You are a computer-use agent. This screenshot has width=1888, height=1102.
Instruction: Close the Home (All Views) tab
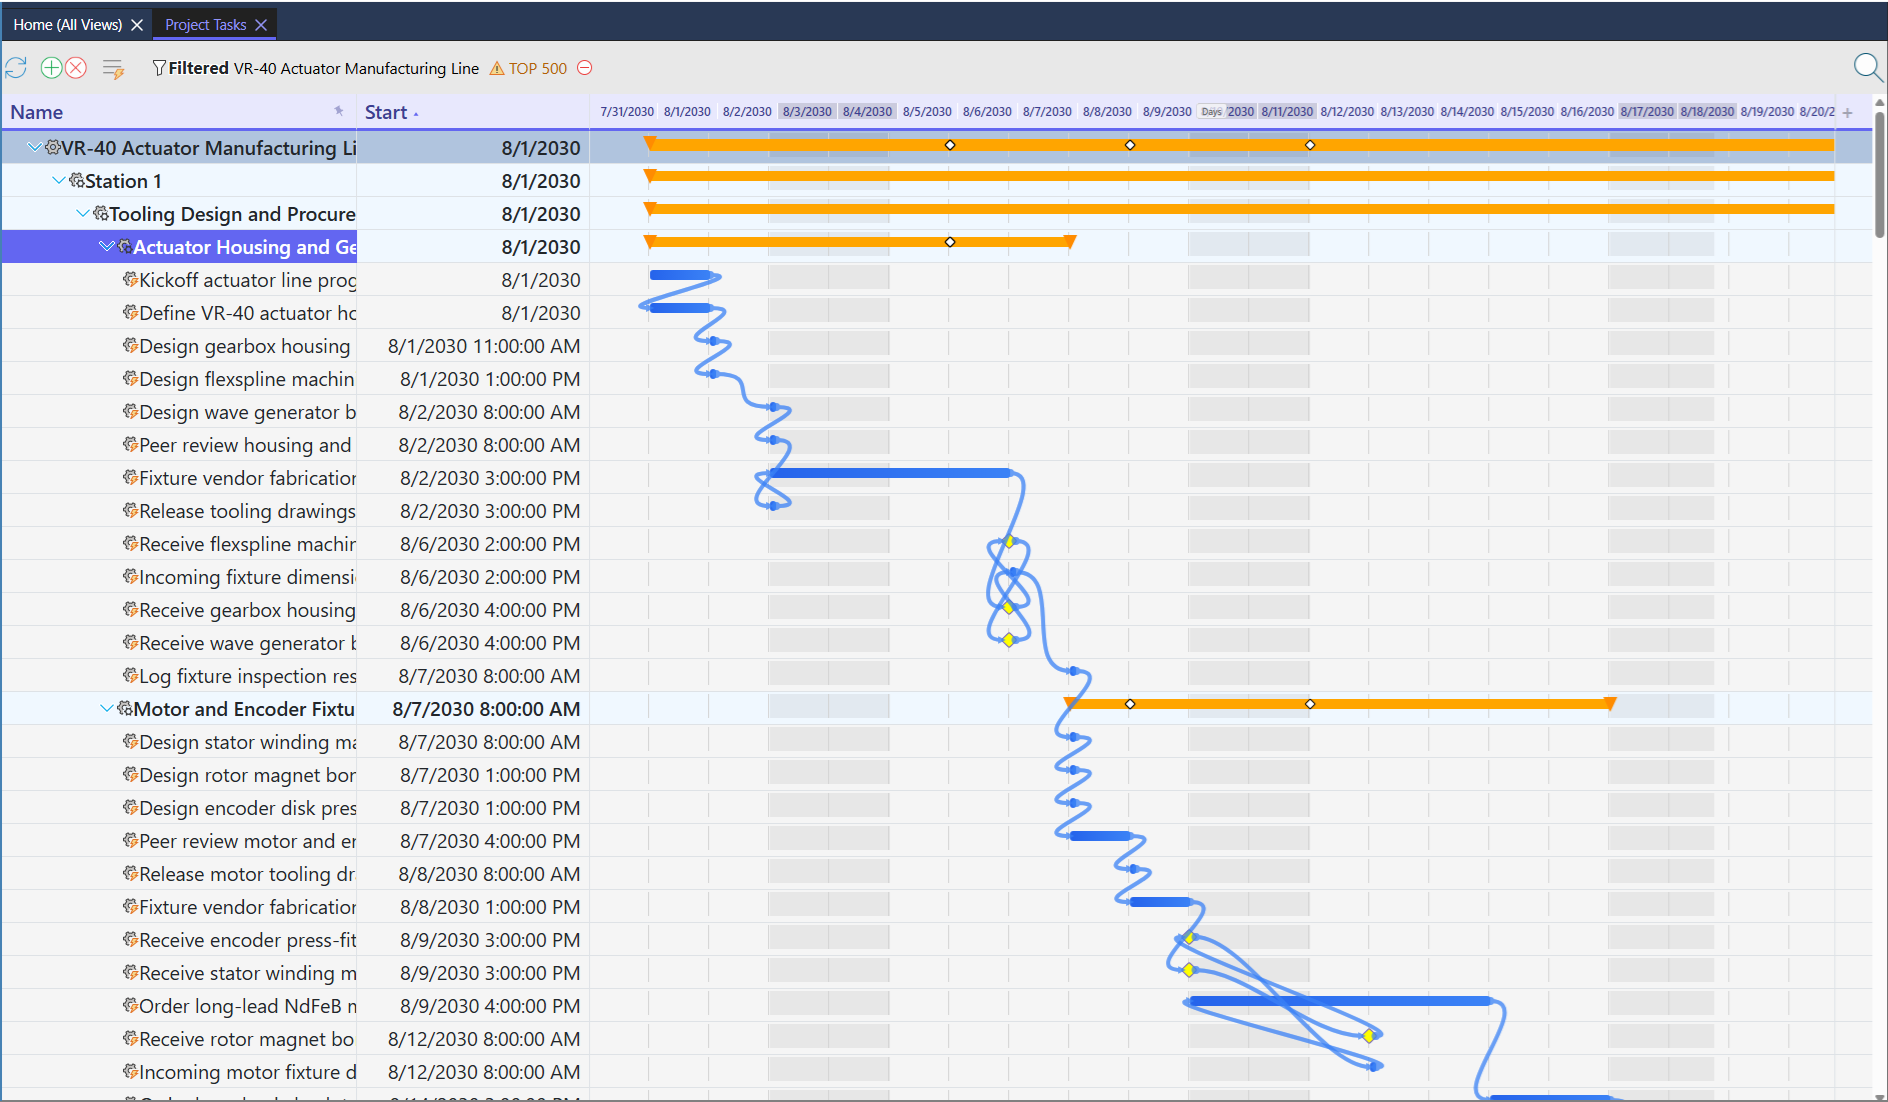pos(137,25)
